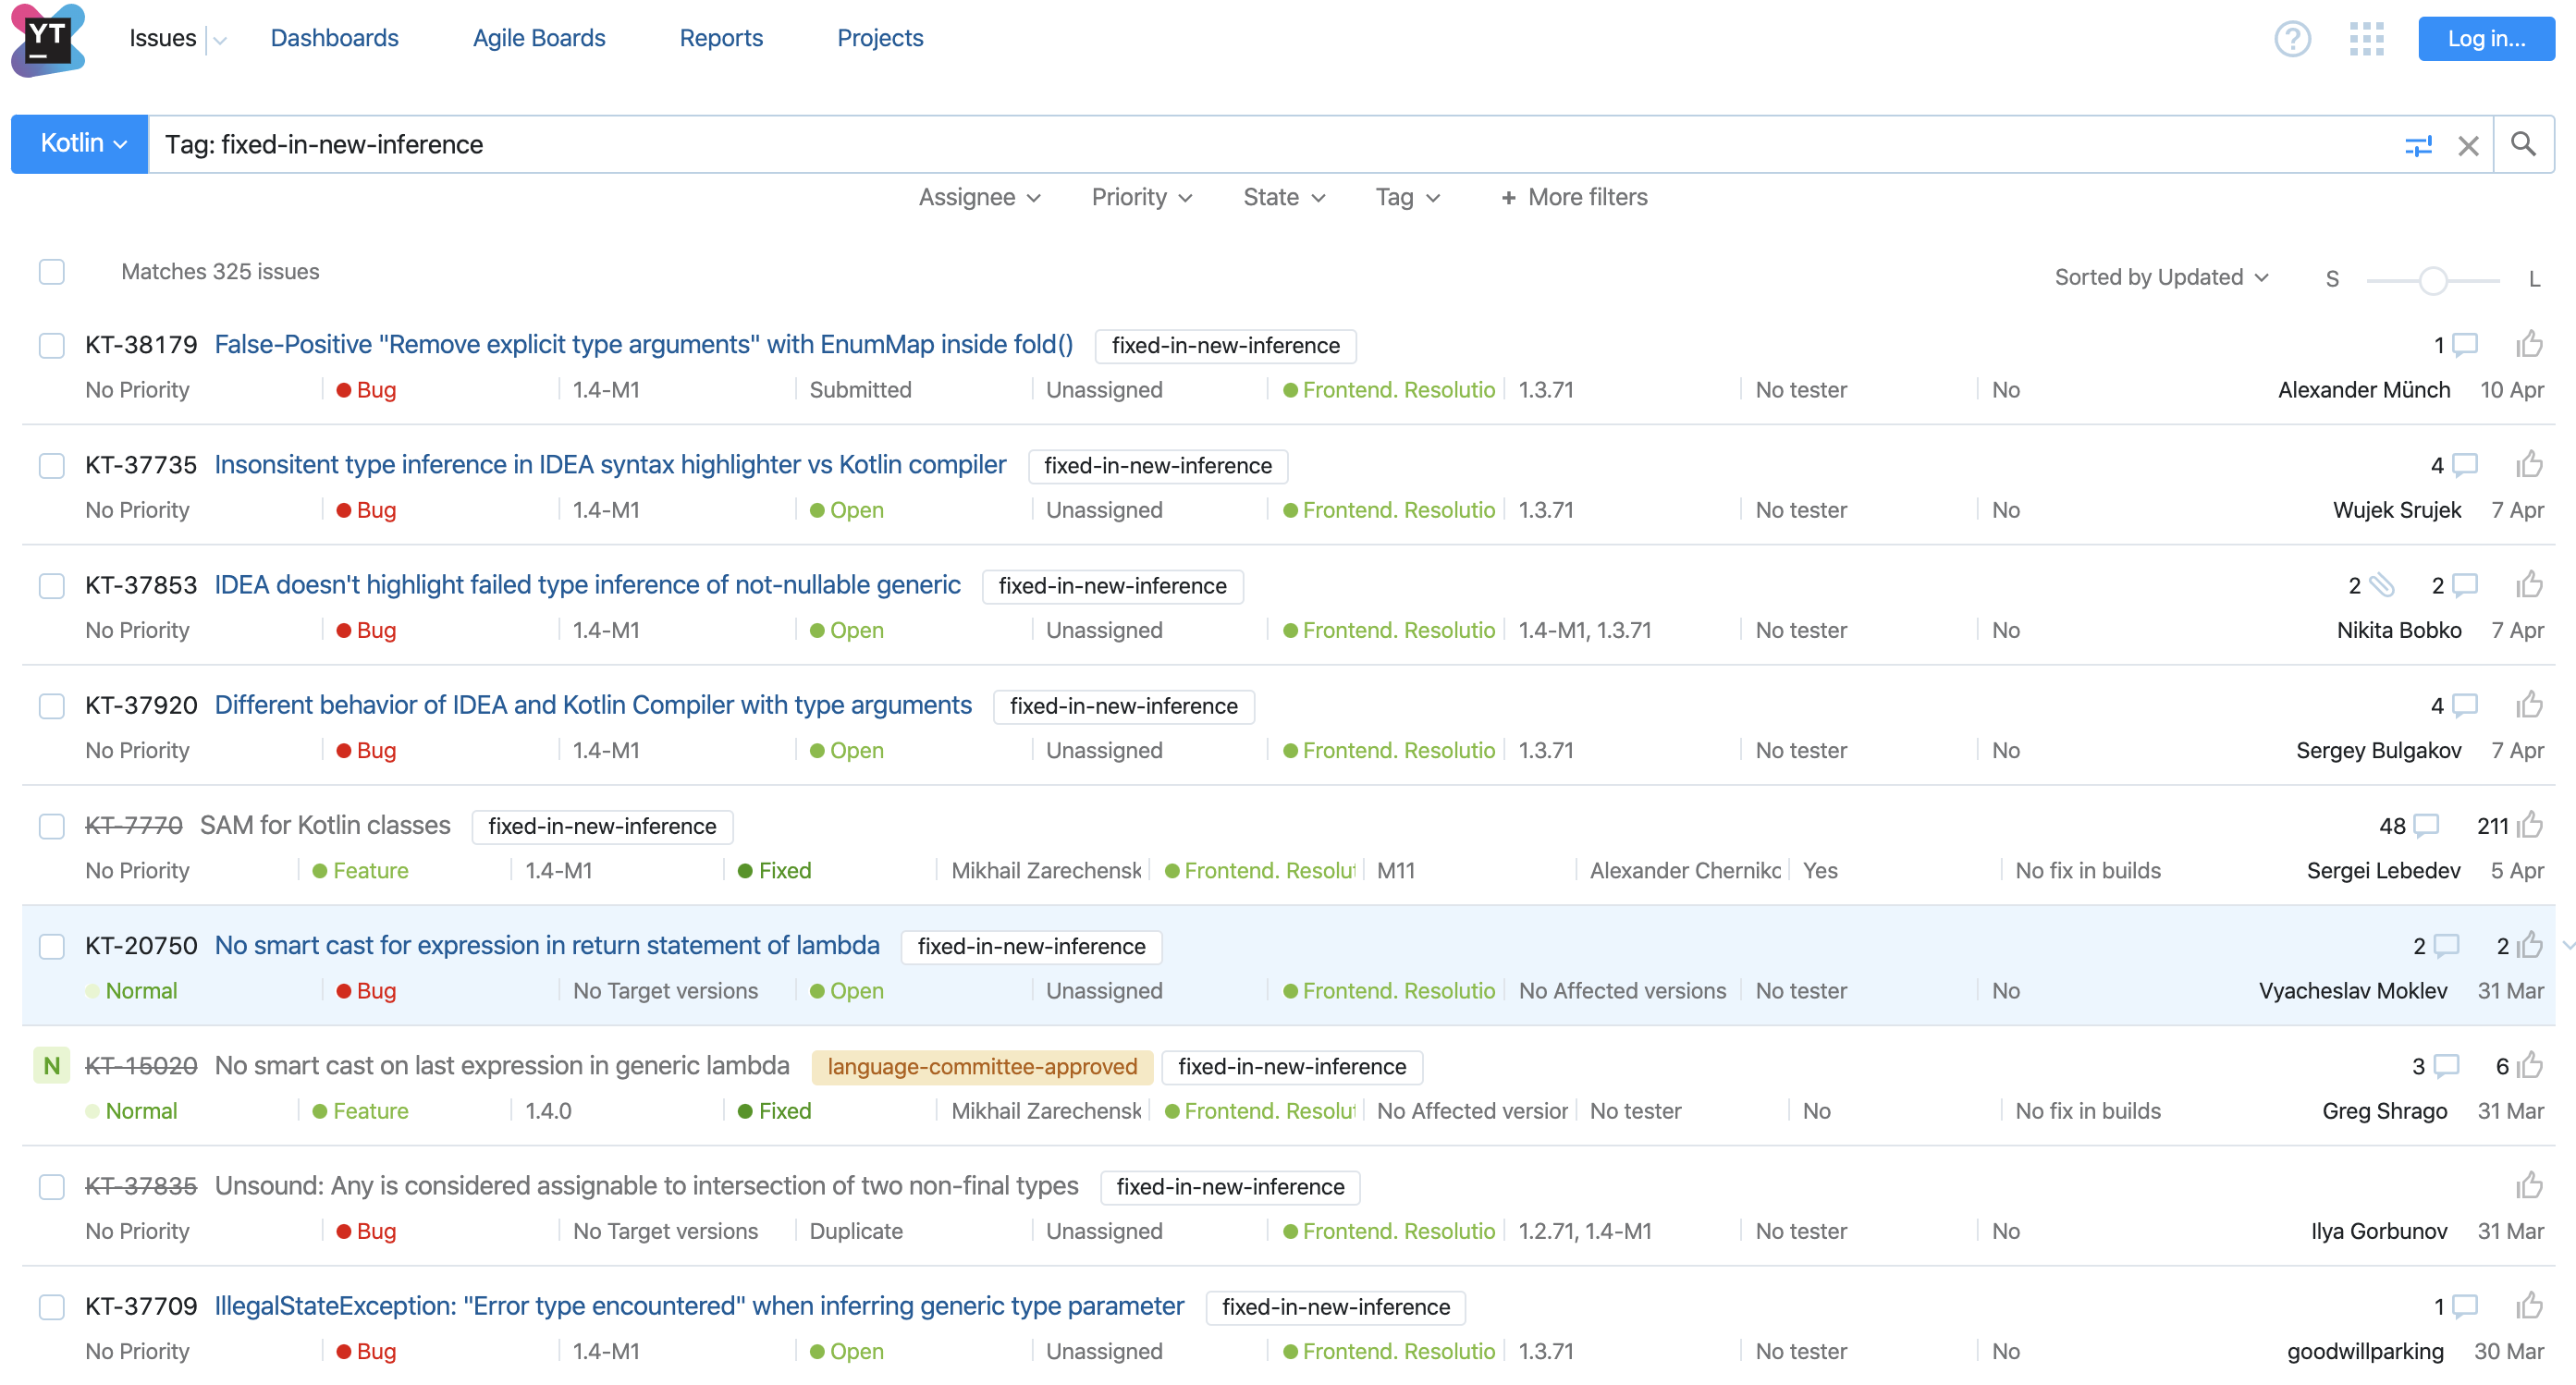Select the KT-20750 issue checkbox
Image resolution: width=2576 pixels, height=1385 pixels.
(52, 946)
